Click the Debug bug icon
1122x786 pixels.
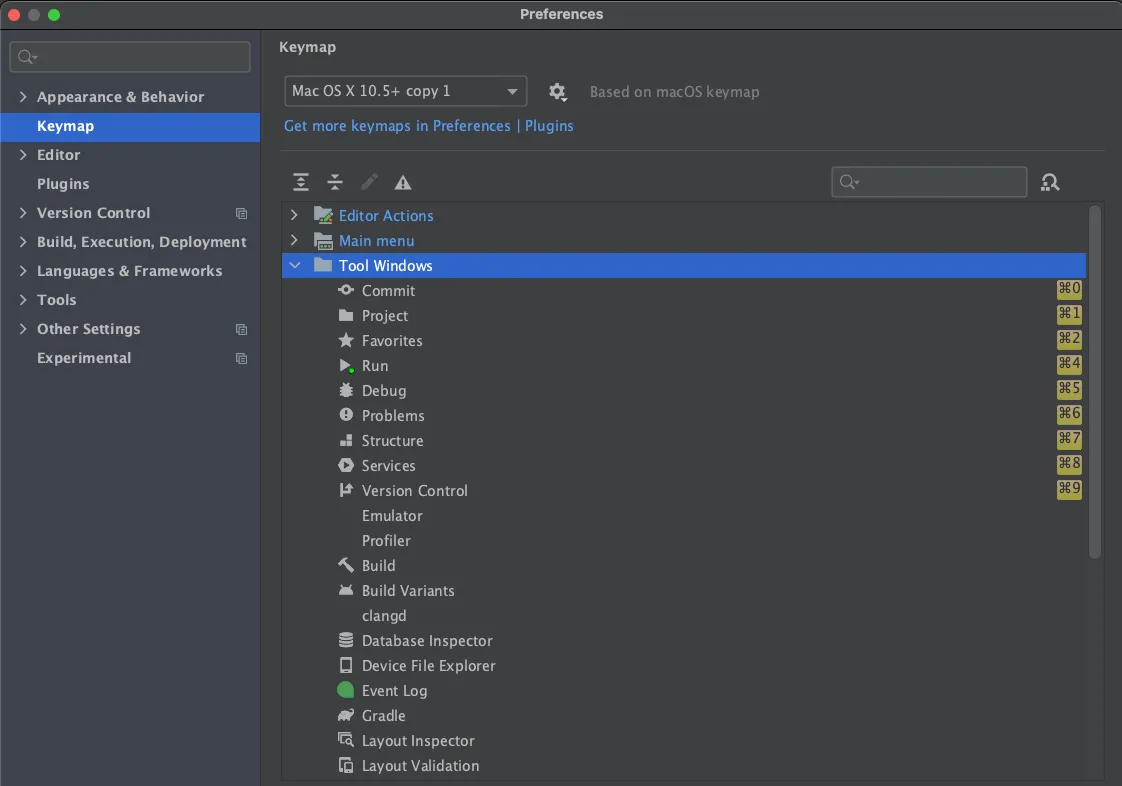(x=346, y=391)
